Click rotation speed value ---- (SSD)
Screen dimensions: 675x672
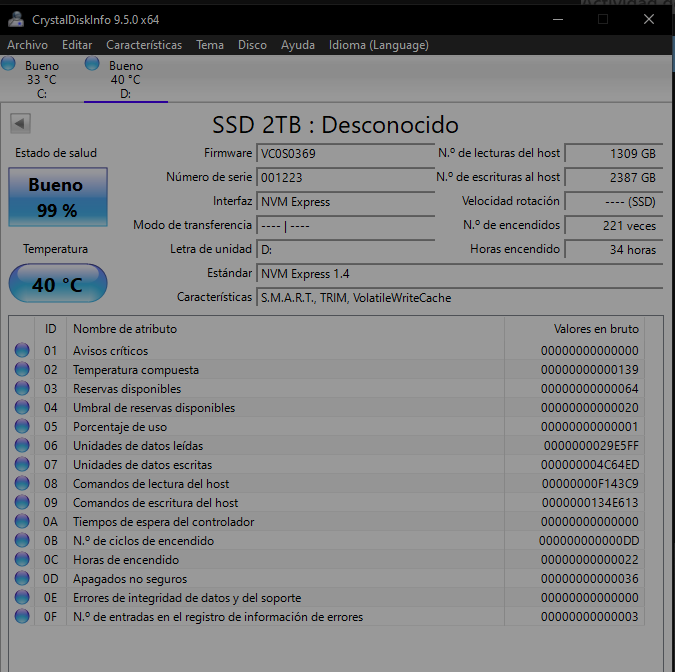point(614,201)
